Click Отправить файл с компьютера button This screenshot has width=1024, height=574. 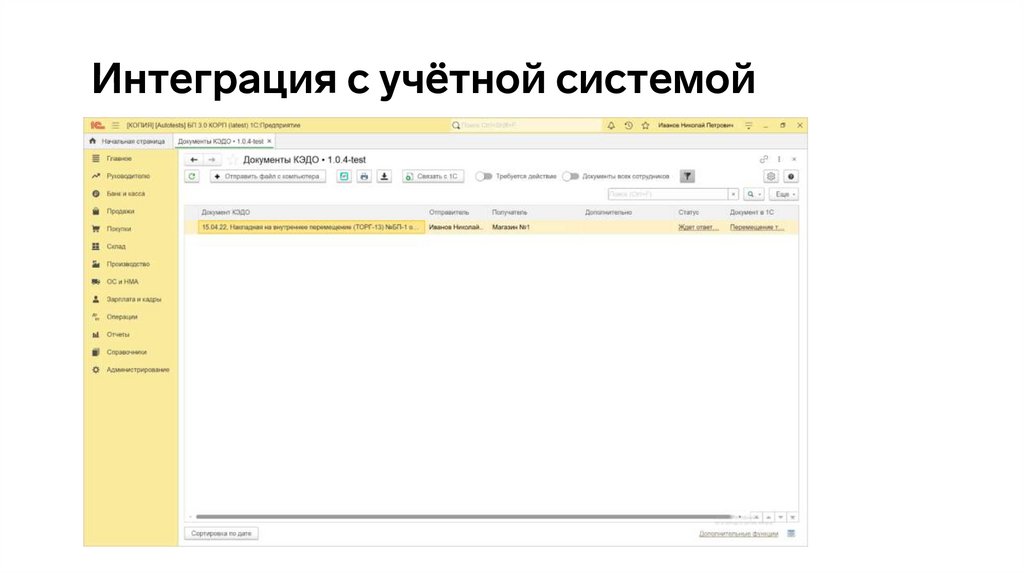[268, 176]
